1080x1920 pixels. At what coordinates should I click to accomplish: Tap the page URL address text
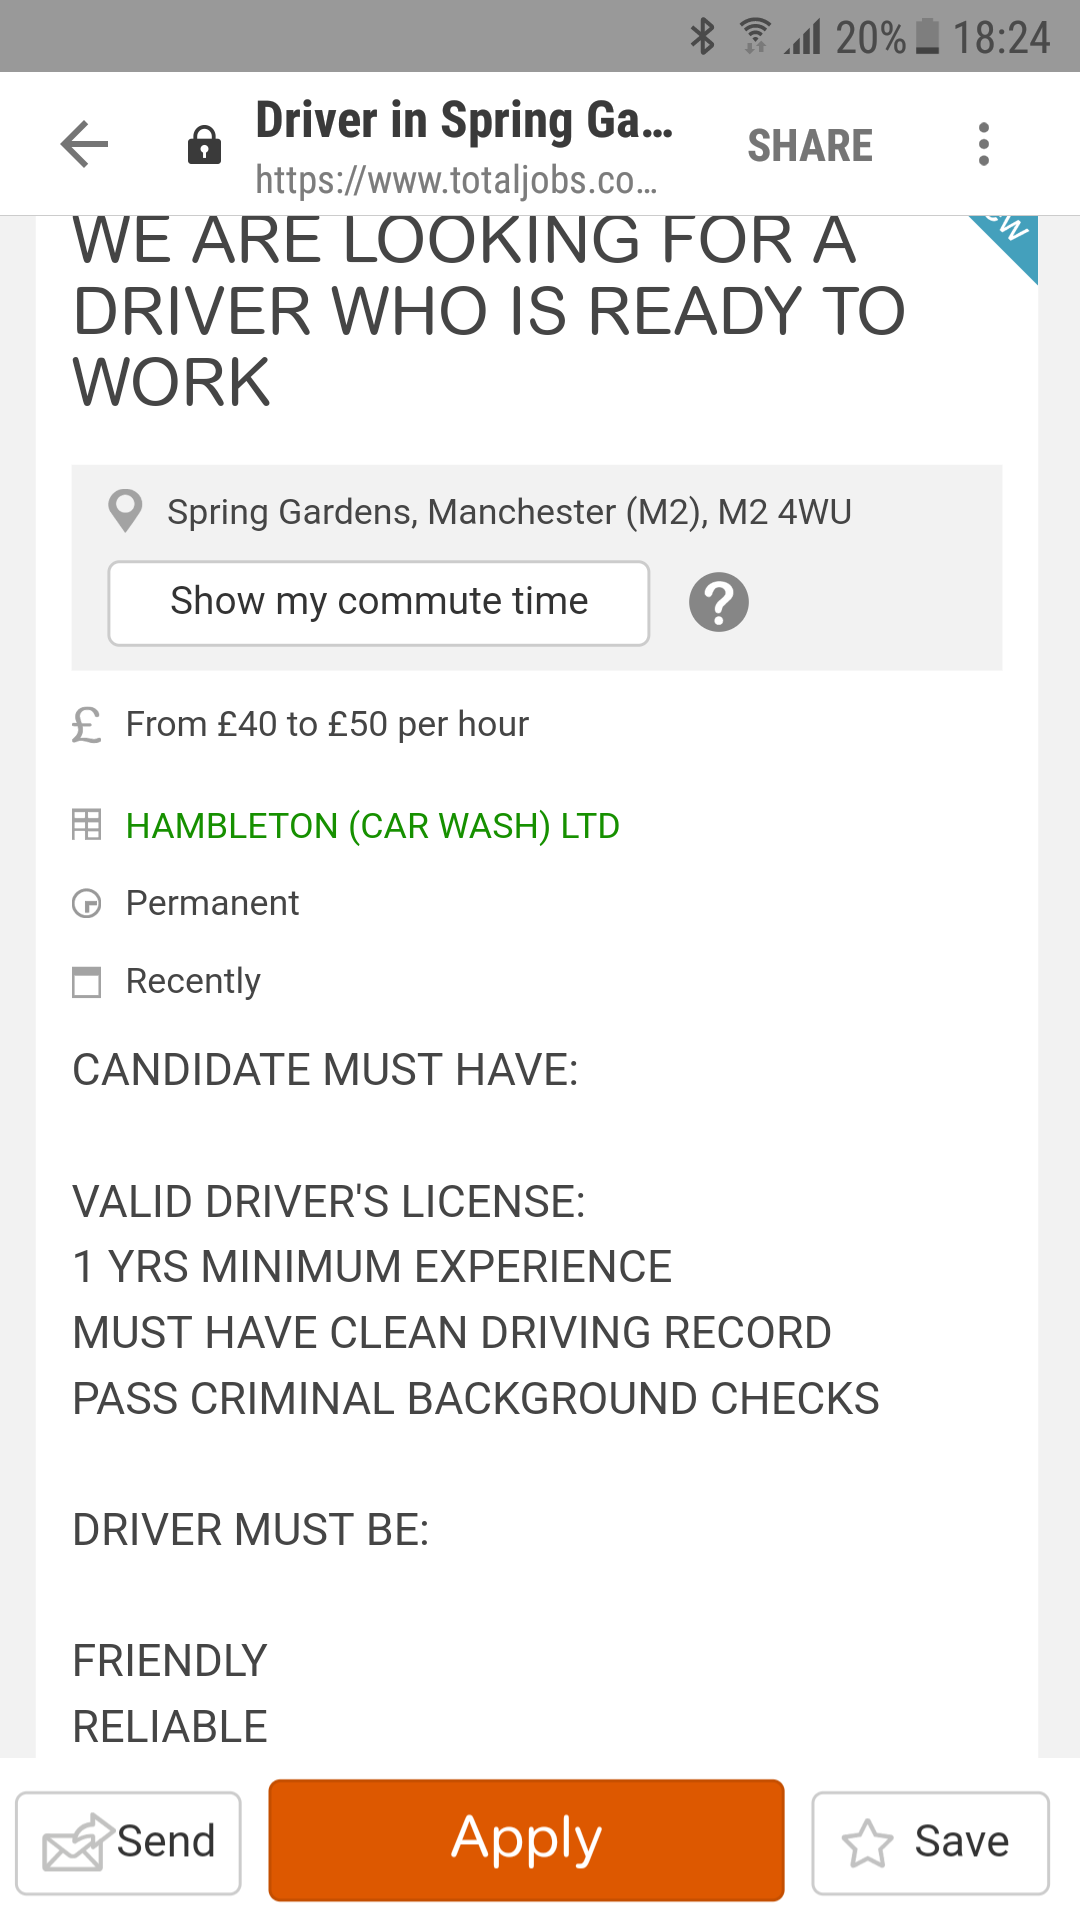[456, 180]
